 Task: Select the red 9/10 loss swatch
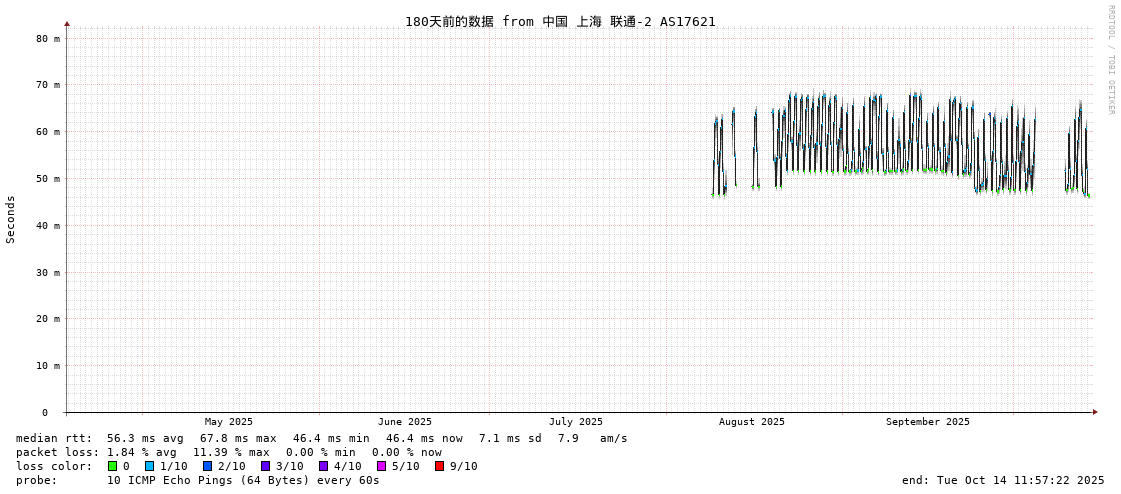(x=439, y=466)
